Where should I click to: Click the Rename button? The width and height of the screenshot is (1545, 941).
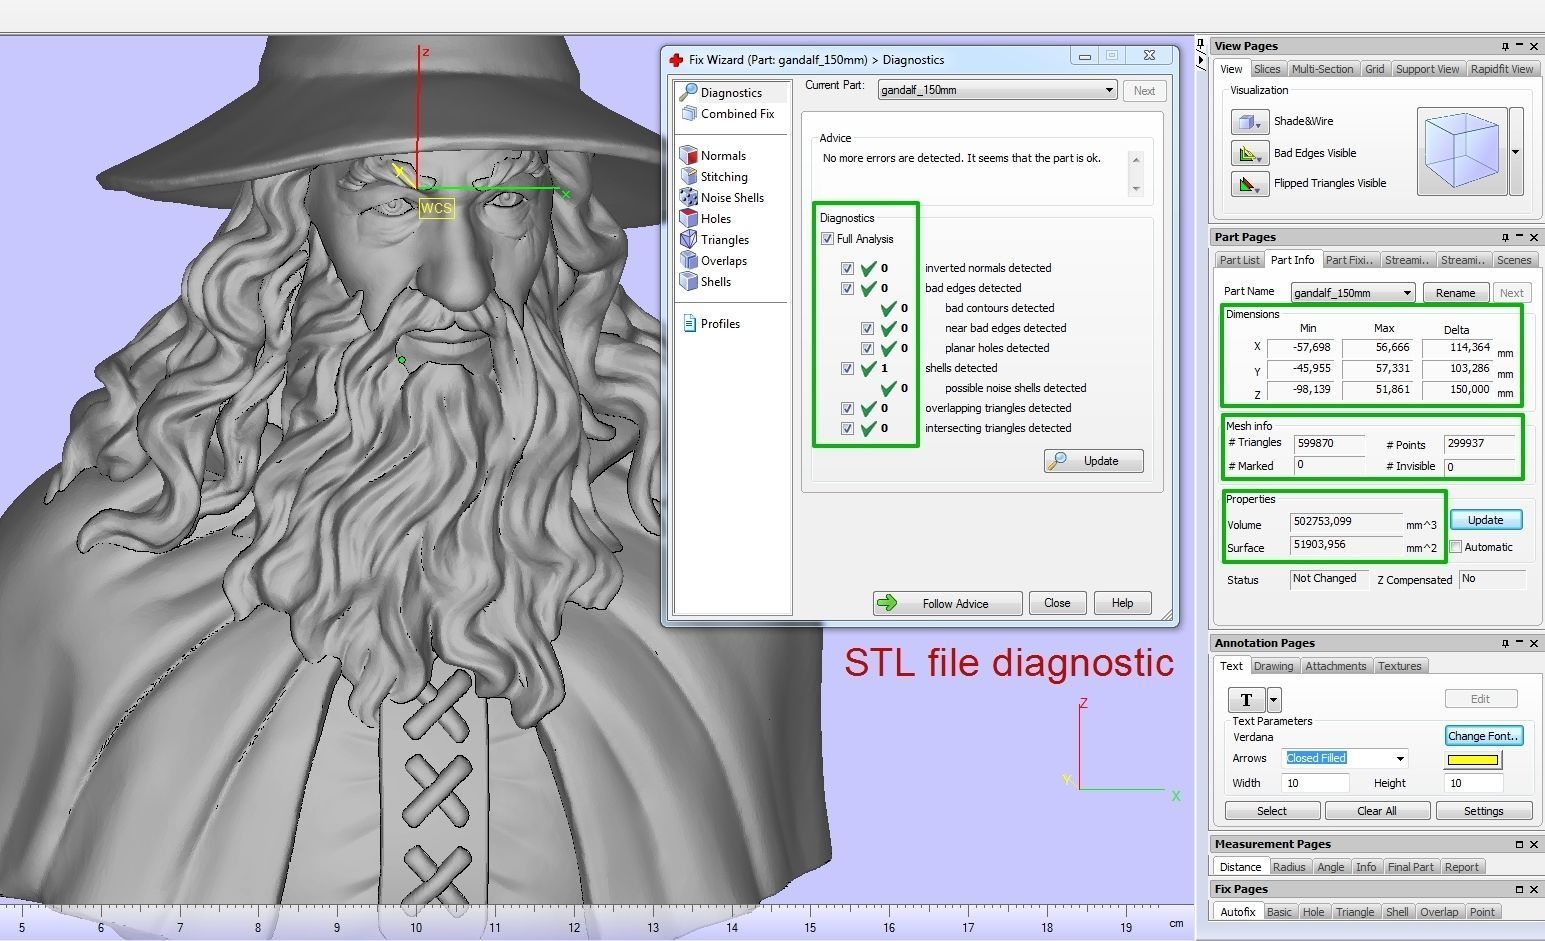click(x=1455, y=293)
